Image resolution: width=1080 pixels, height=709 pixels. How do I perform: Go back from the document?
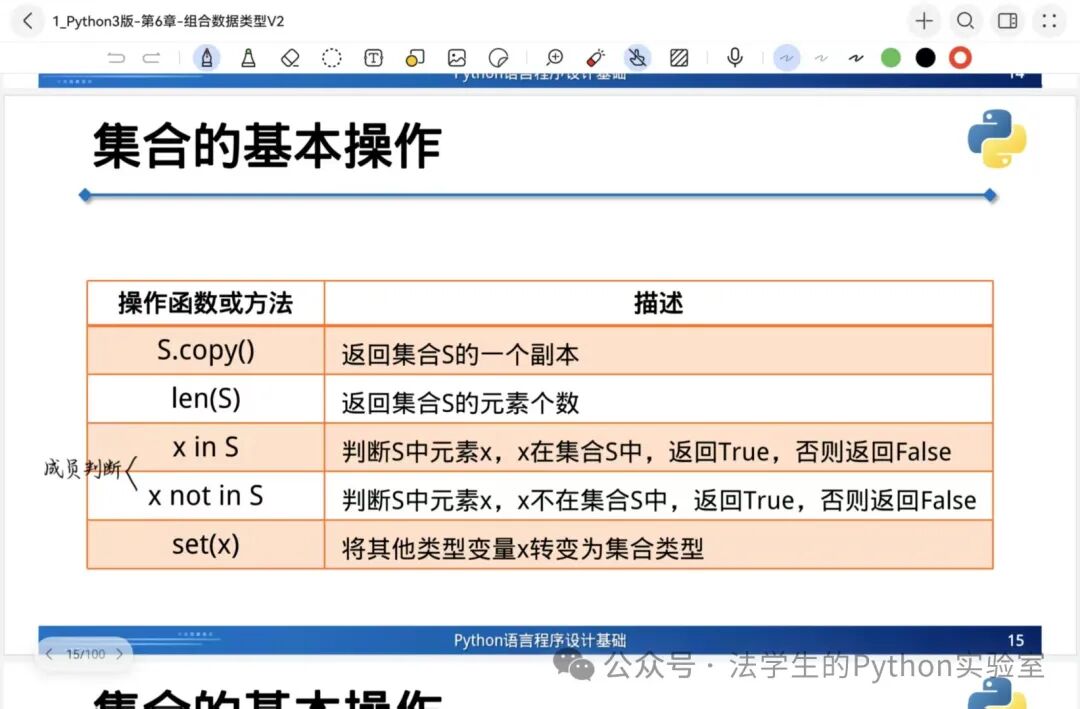click(27, 20)
